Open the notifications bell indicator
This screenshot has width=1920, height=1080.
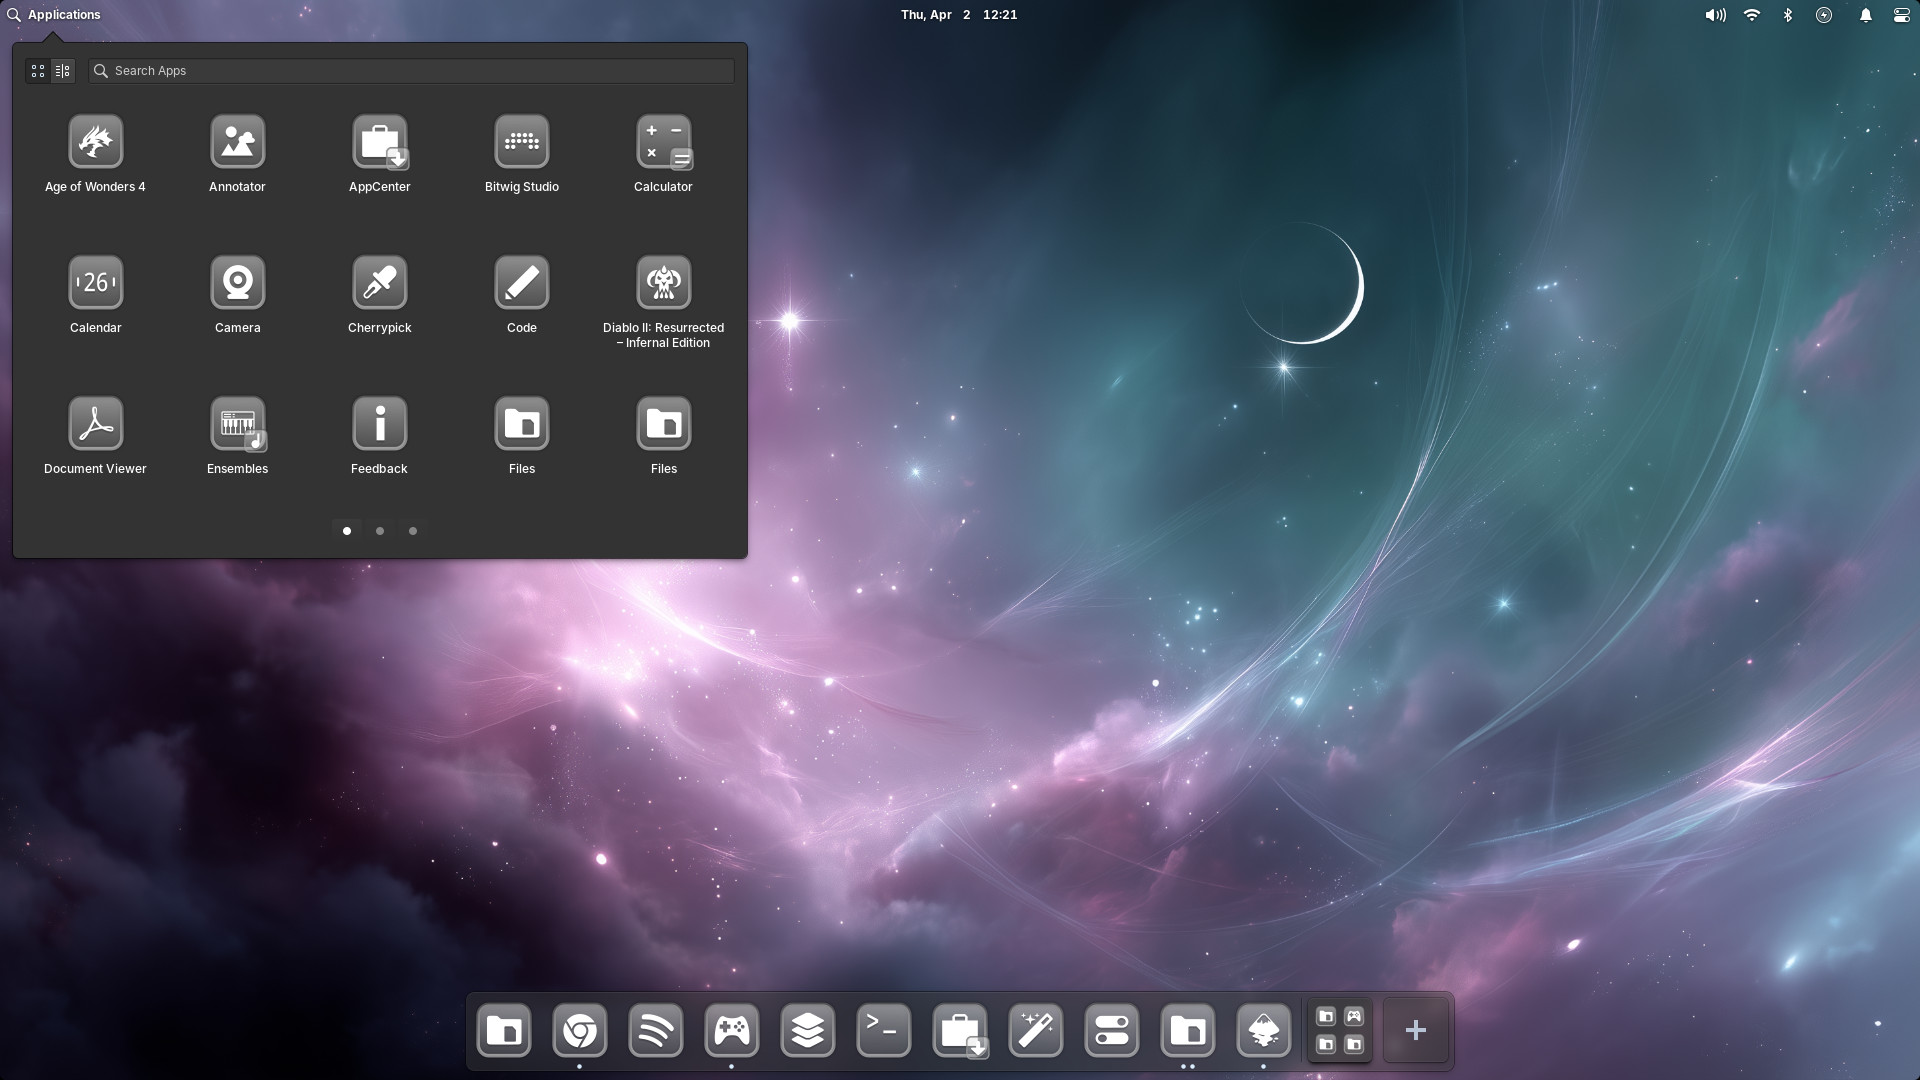[x=1865, y=15]
